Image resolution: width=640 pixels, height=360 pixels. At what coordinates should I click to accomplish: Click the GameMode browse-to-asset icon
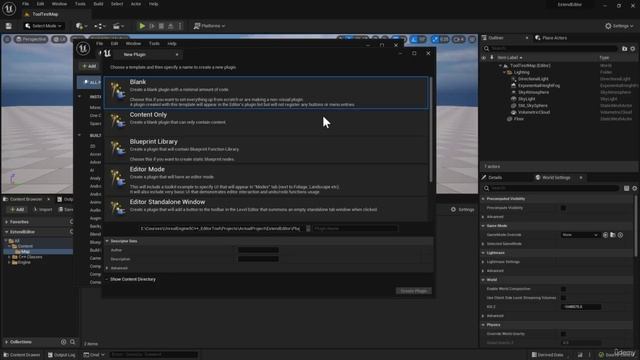(x=613, y=235)
